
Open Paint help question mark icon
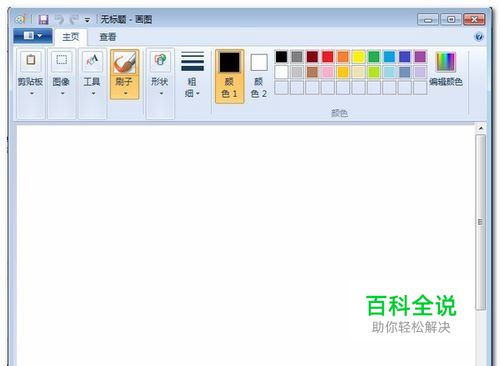(479, 36)
